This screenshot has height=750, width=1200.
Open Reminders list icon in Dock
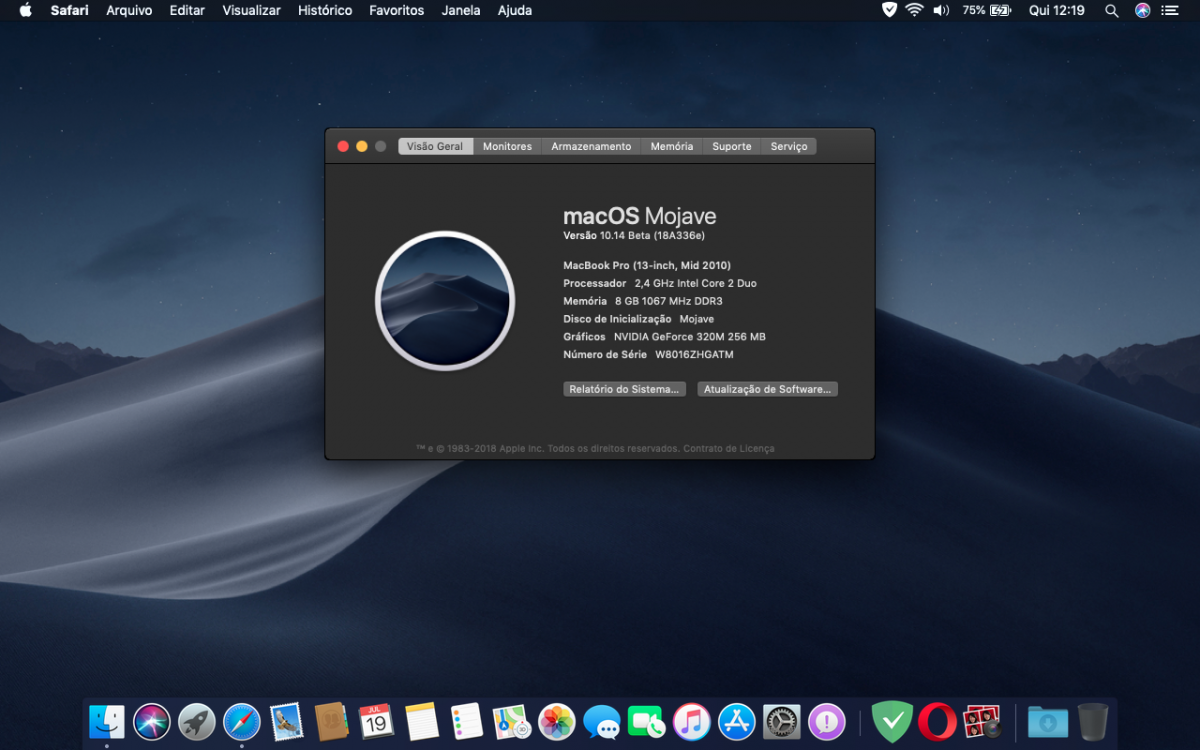tap(467, 721)
